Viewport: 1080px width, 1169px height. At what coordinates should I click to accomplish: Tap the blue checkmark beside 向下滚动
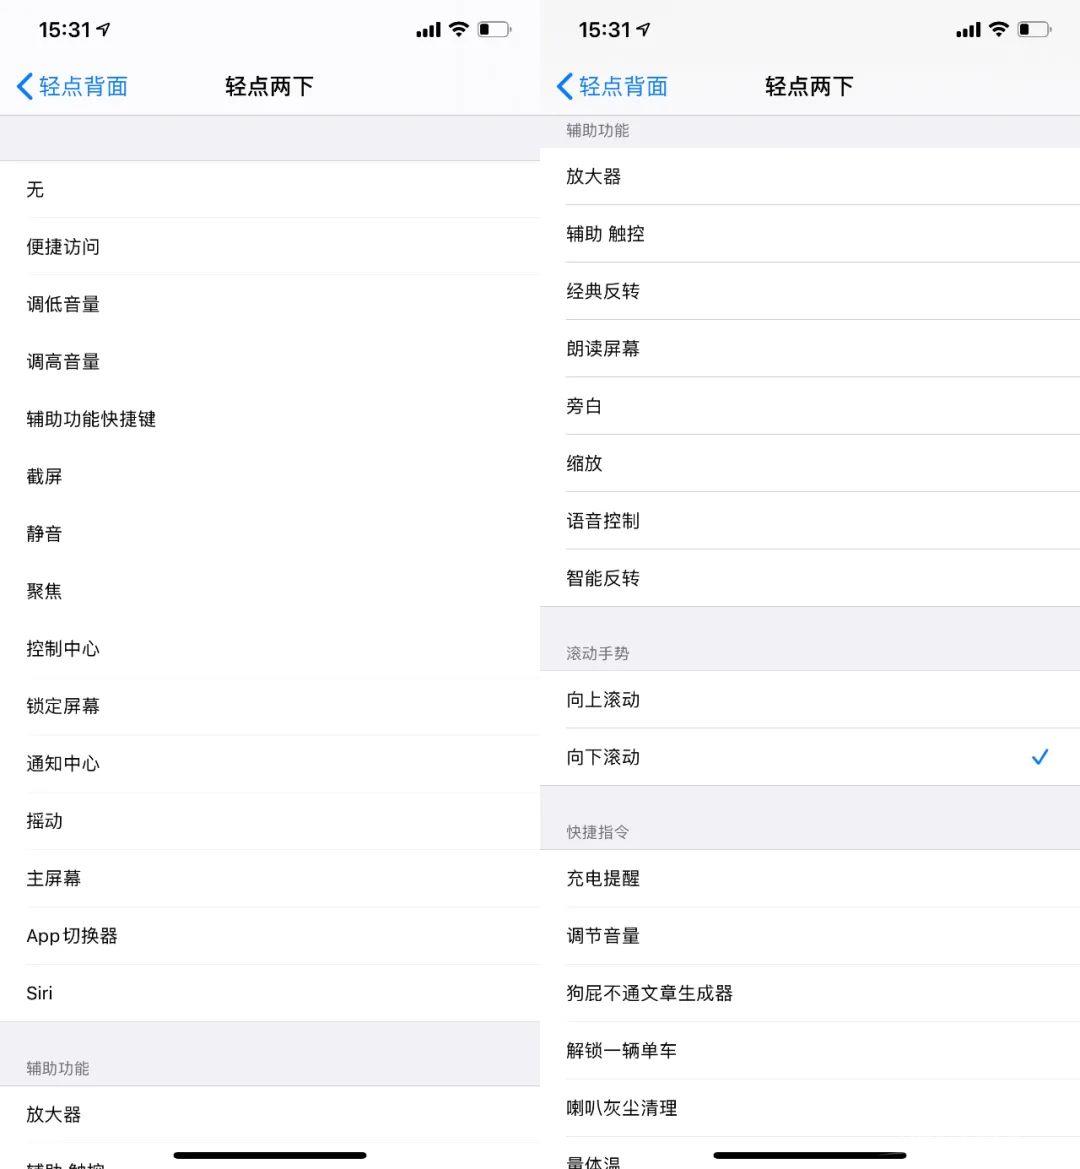[1041, 757]
